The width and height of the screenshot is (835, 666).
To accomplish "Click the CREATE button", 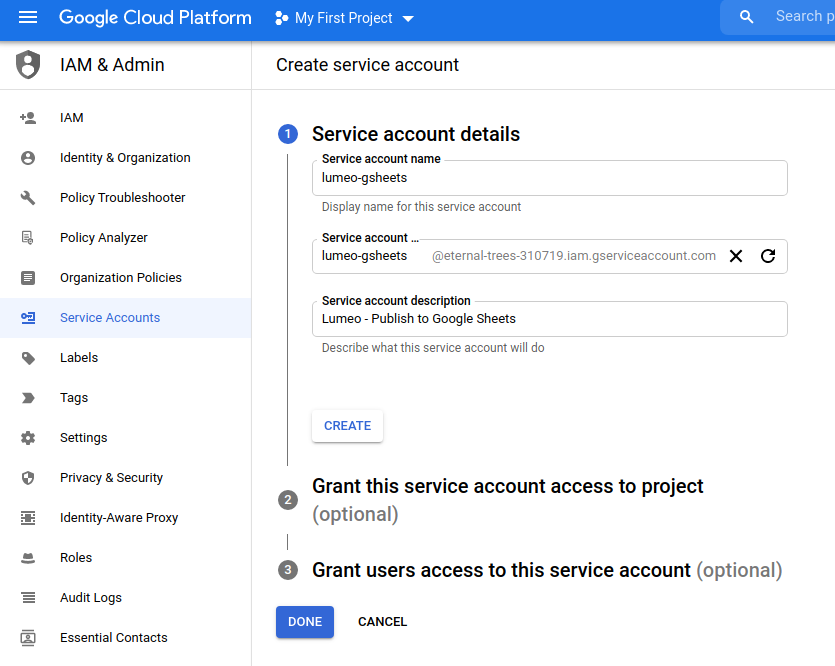I will pyautogui.click(x=347, y=426).
